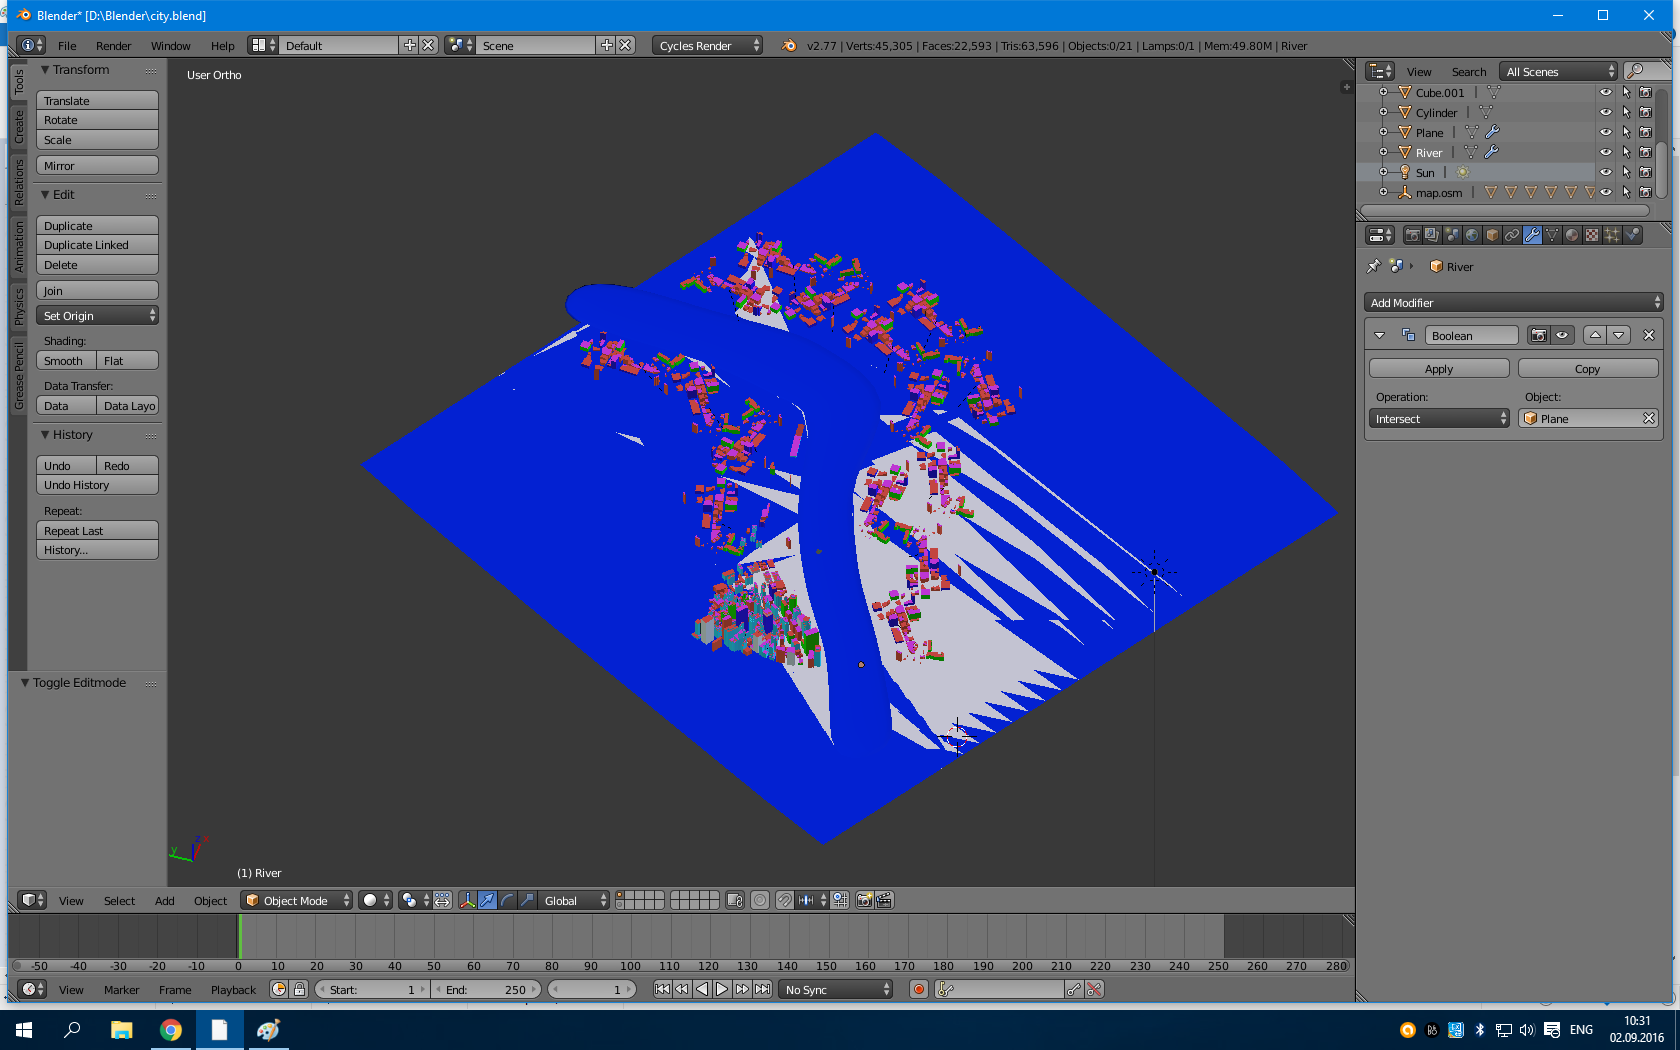This screenshot has width=1680, height=1050.
Task: Click the outliner search magnifier icon
Action: tap(1635, 71)
